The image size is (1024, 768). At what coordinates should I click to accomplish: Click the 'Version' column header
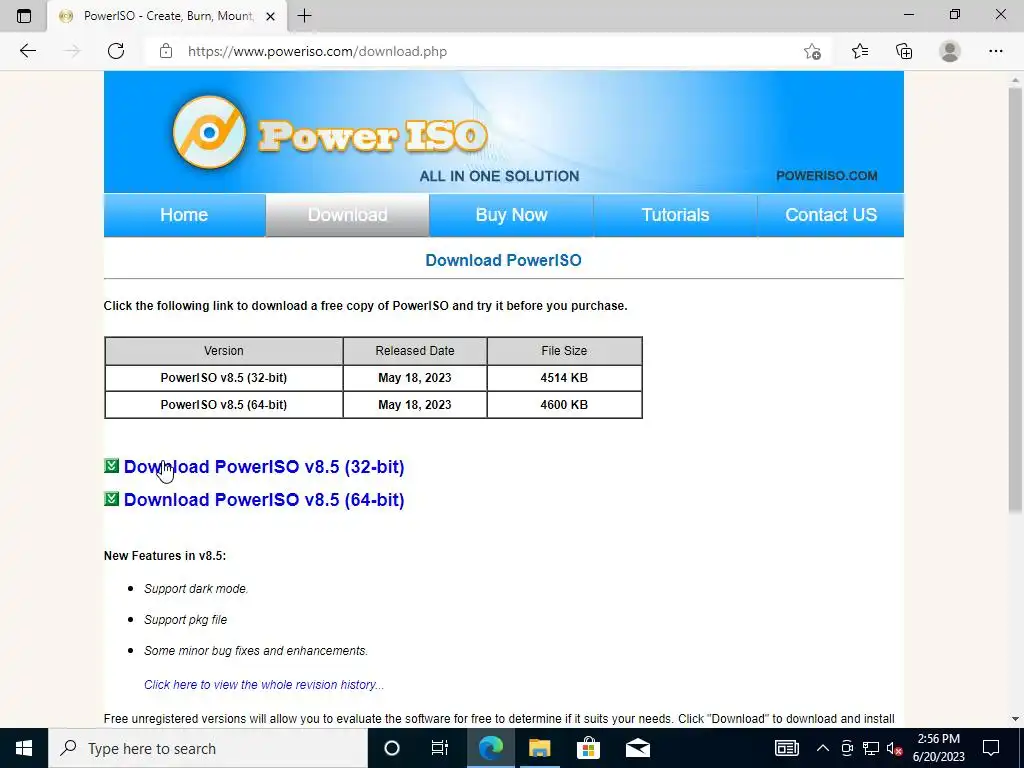[x=223, y=351]
